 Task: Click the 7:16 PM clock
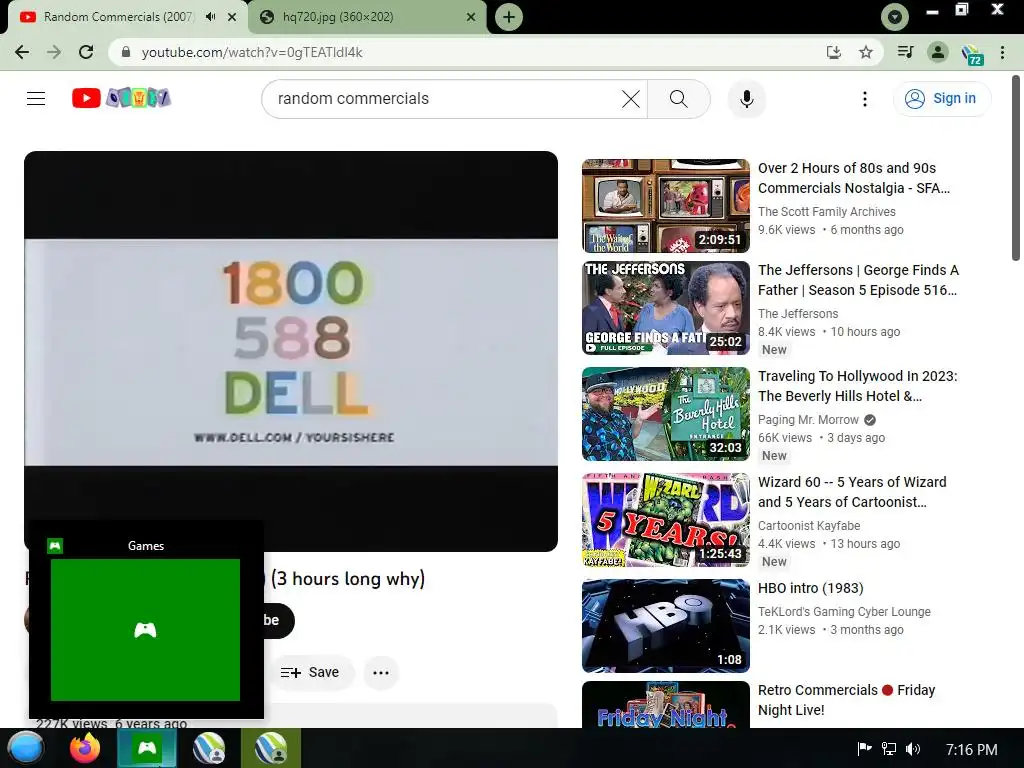tap(971, 749)
